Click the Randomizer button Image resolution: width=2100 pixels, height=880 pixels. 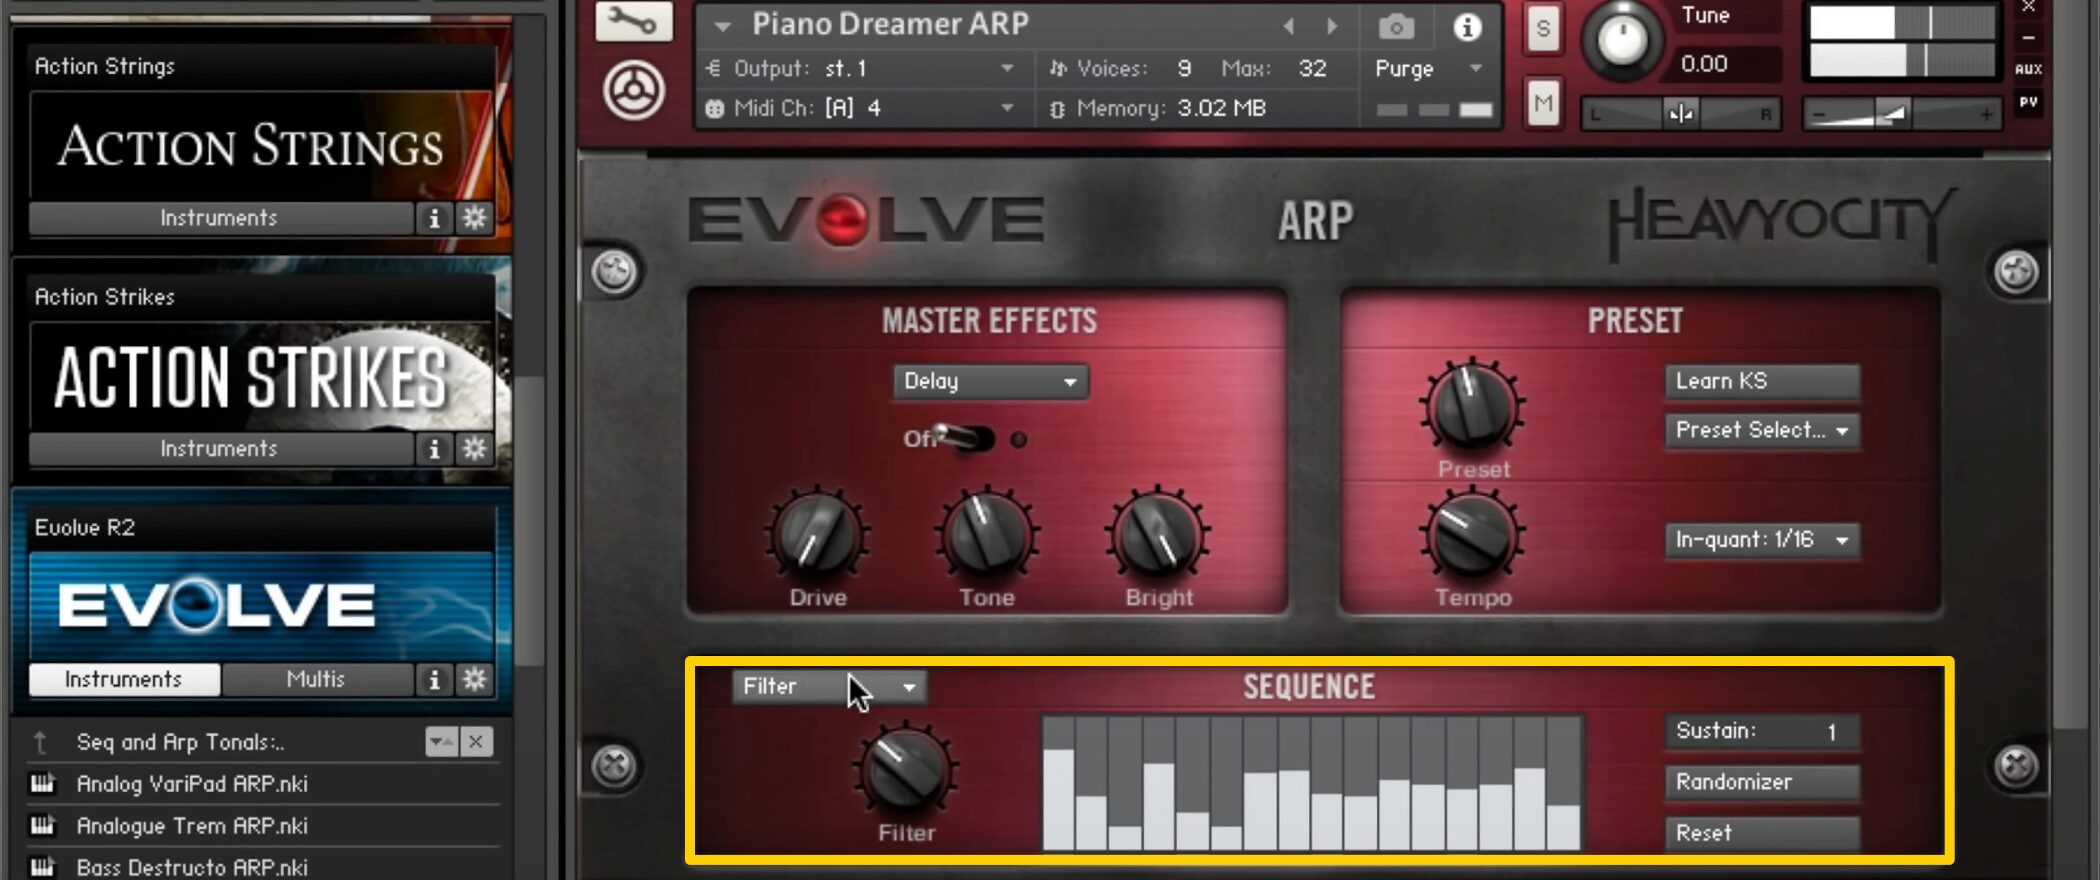click(1762, 782)
